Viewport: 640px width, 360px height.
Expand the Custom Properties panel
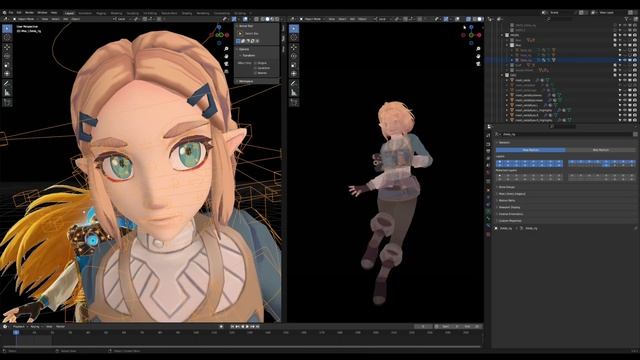510,221
